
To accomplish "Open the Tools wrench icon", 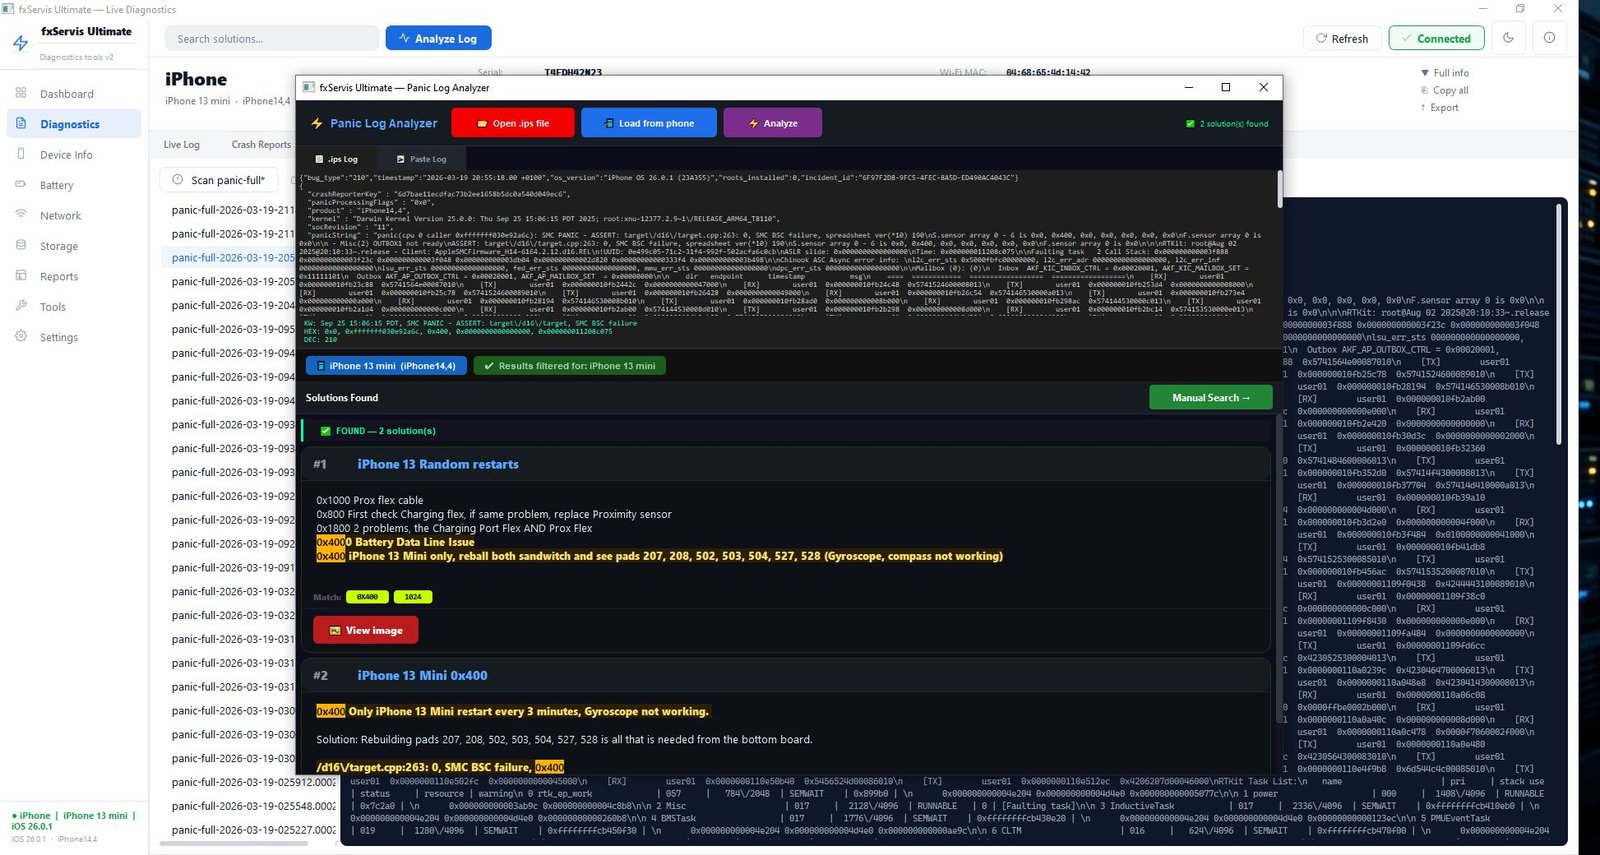I will pos(21,306).
